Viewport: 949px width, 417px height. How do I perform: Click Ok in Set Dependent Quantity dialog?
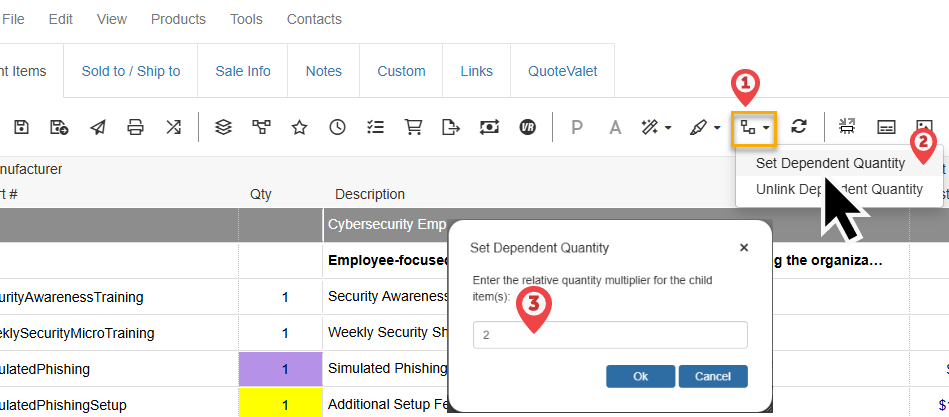click(640, 376)
